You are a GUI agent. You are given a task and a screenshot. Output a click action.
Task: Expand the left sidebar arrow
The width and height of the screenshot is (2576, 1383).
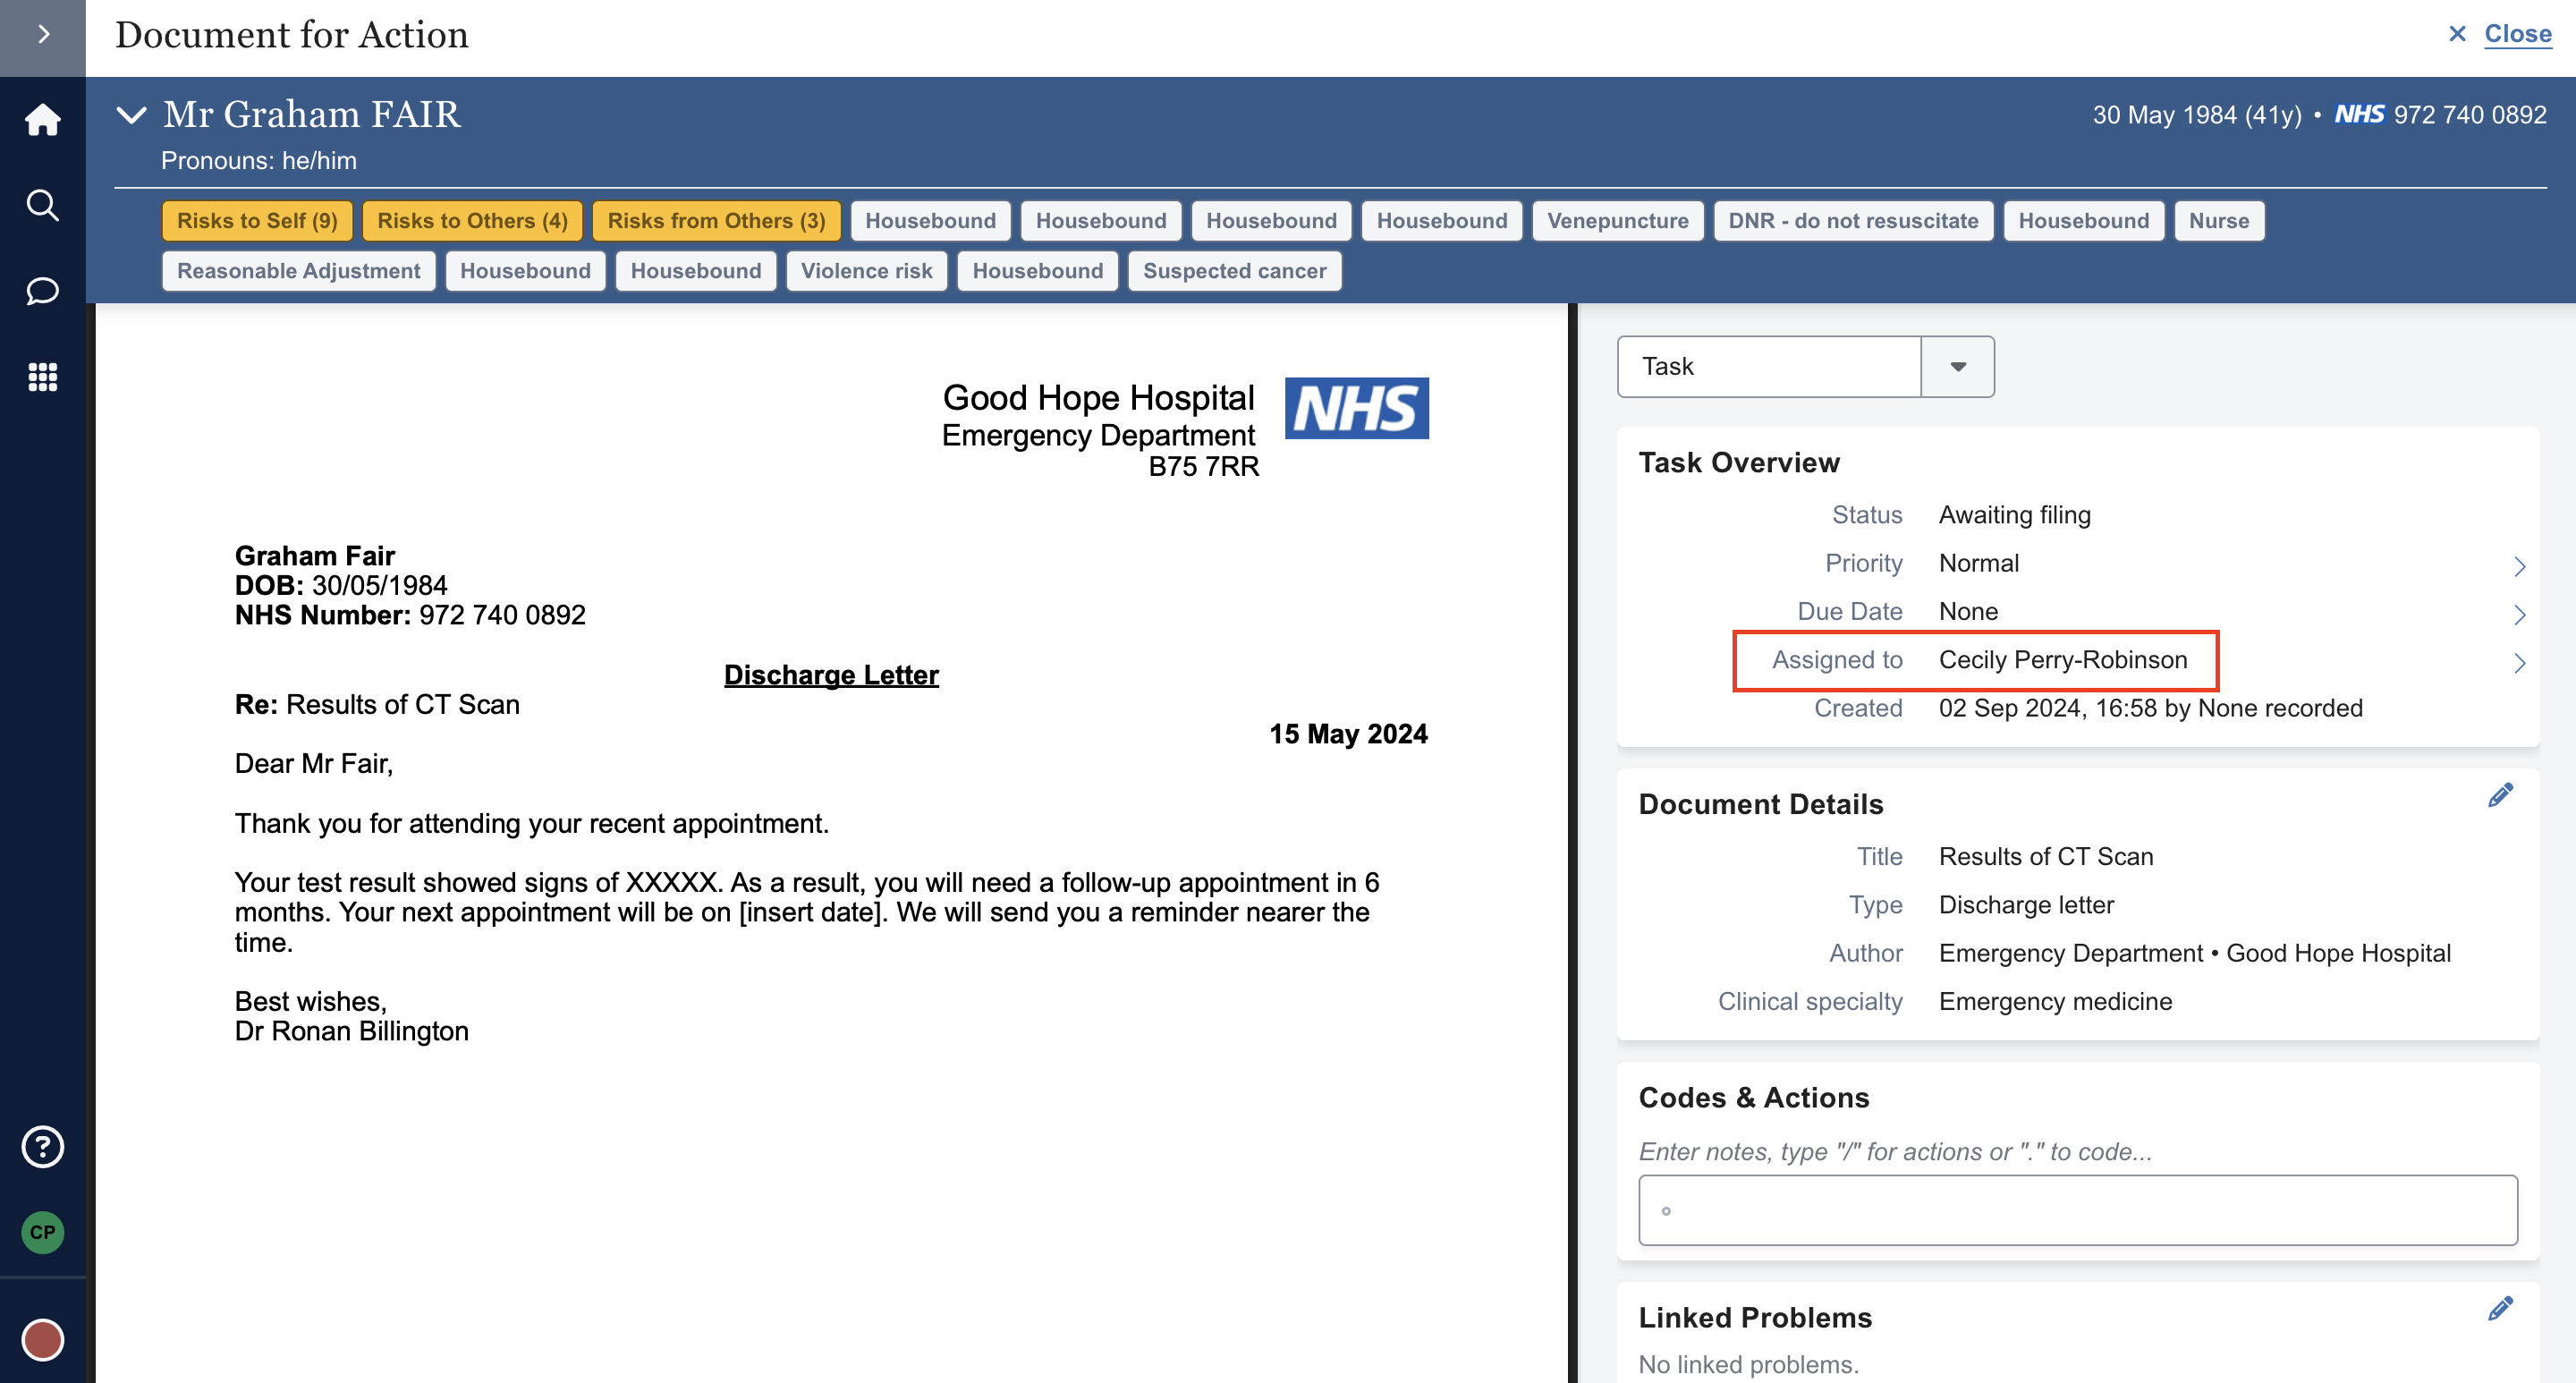tap(43, 35)
